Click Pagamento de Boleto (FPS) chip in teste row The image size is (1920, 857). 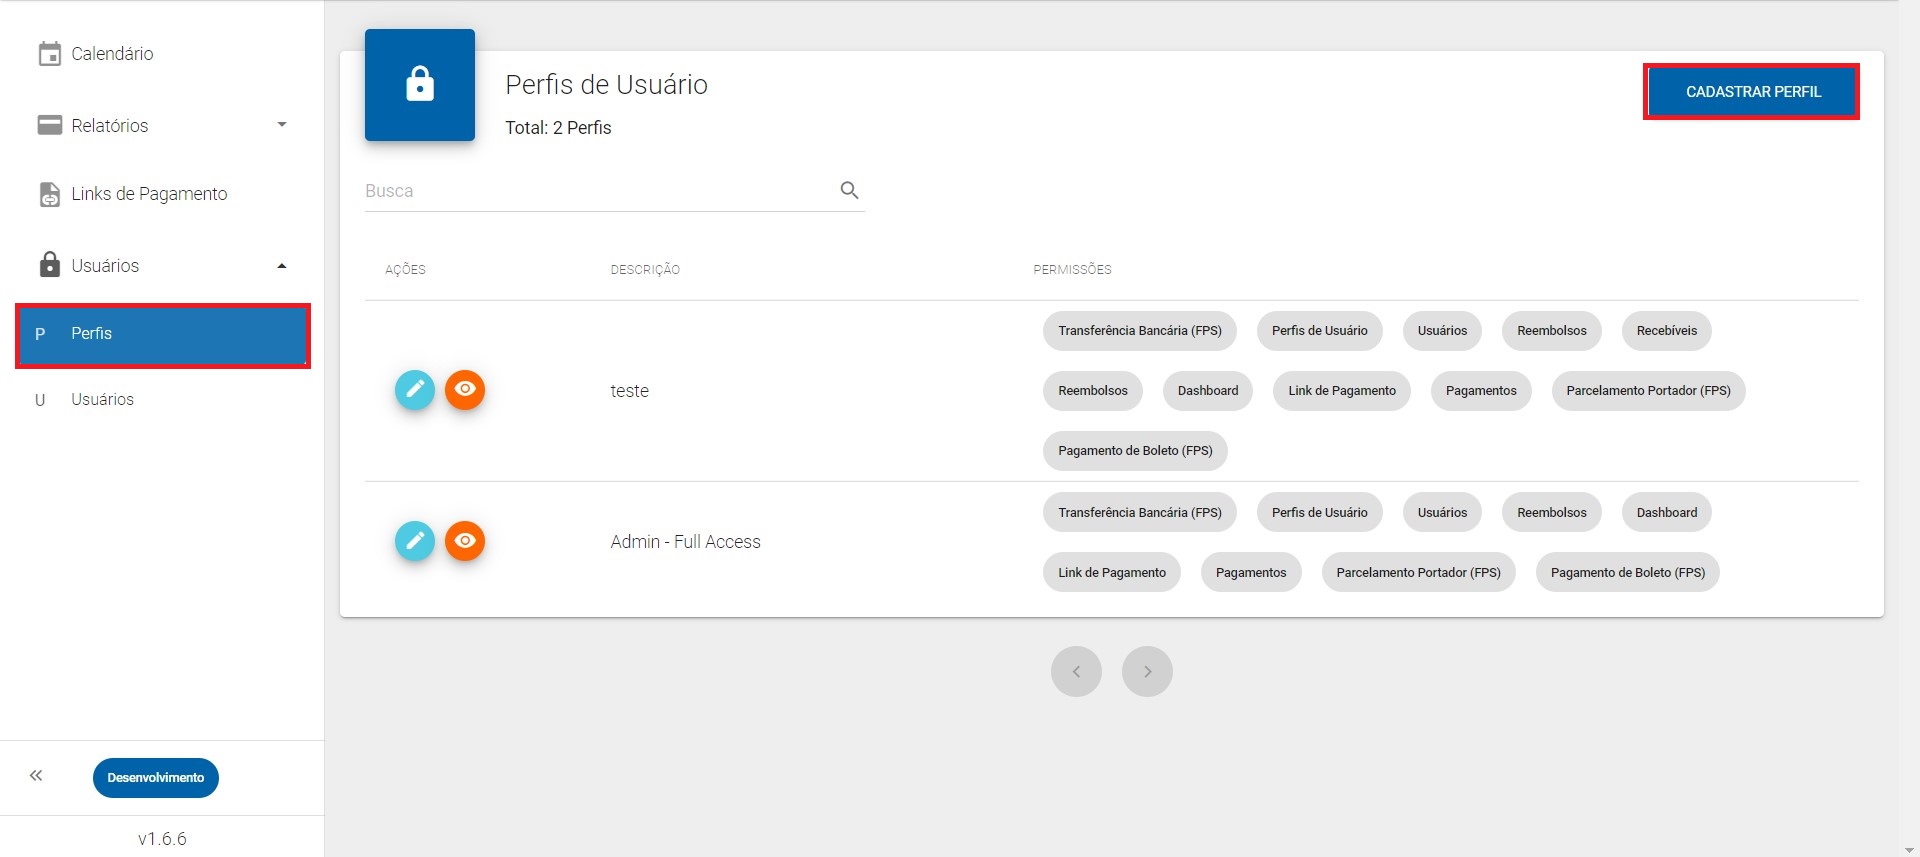[x=1135, y=451]
